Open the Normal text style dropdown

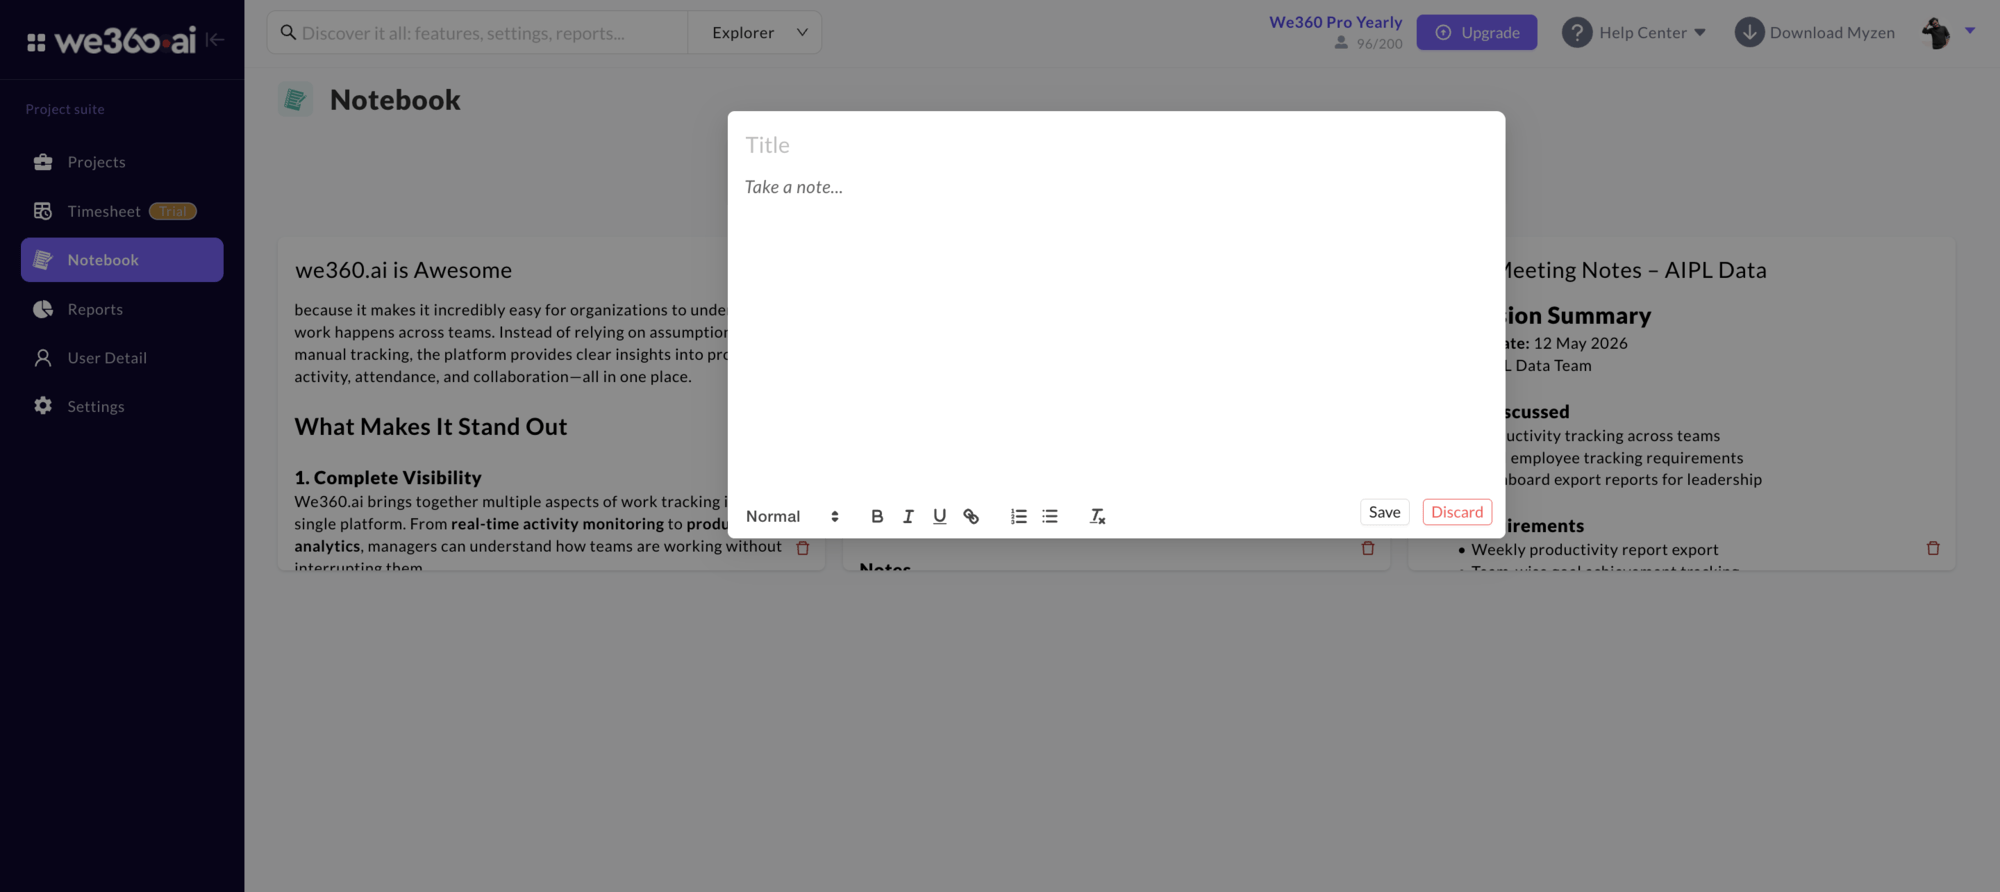pyautogui.click(x=792, y=516)
